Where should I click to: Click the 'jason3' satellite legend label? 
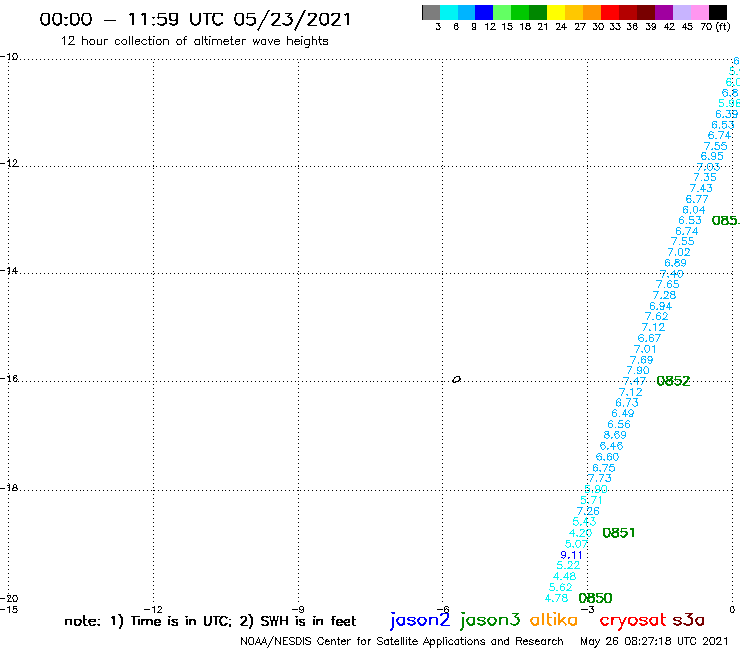pos(490,620)
